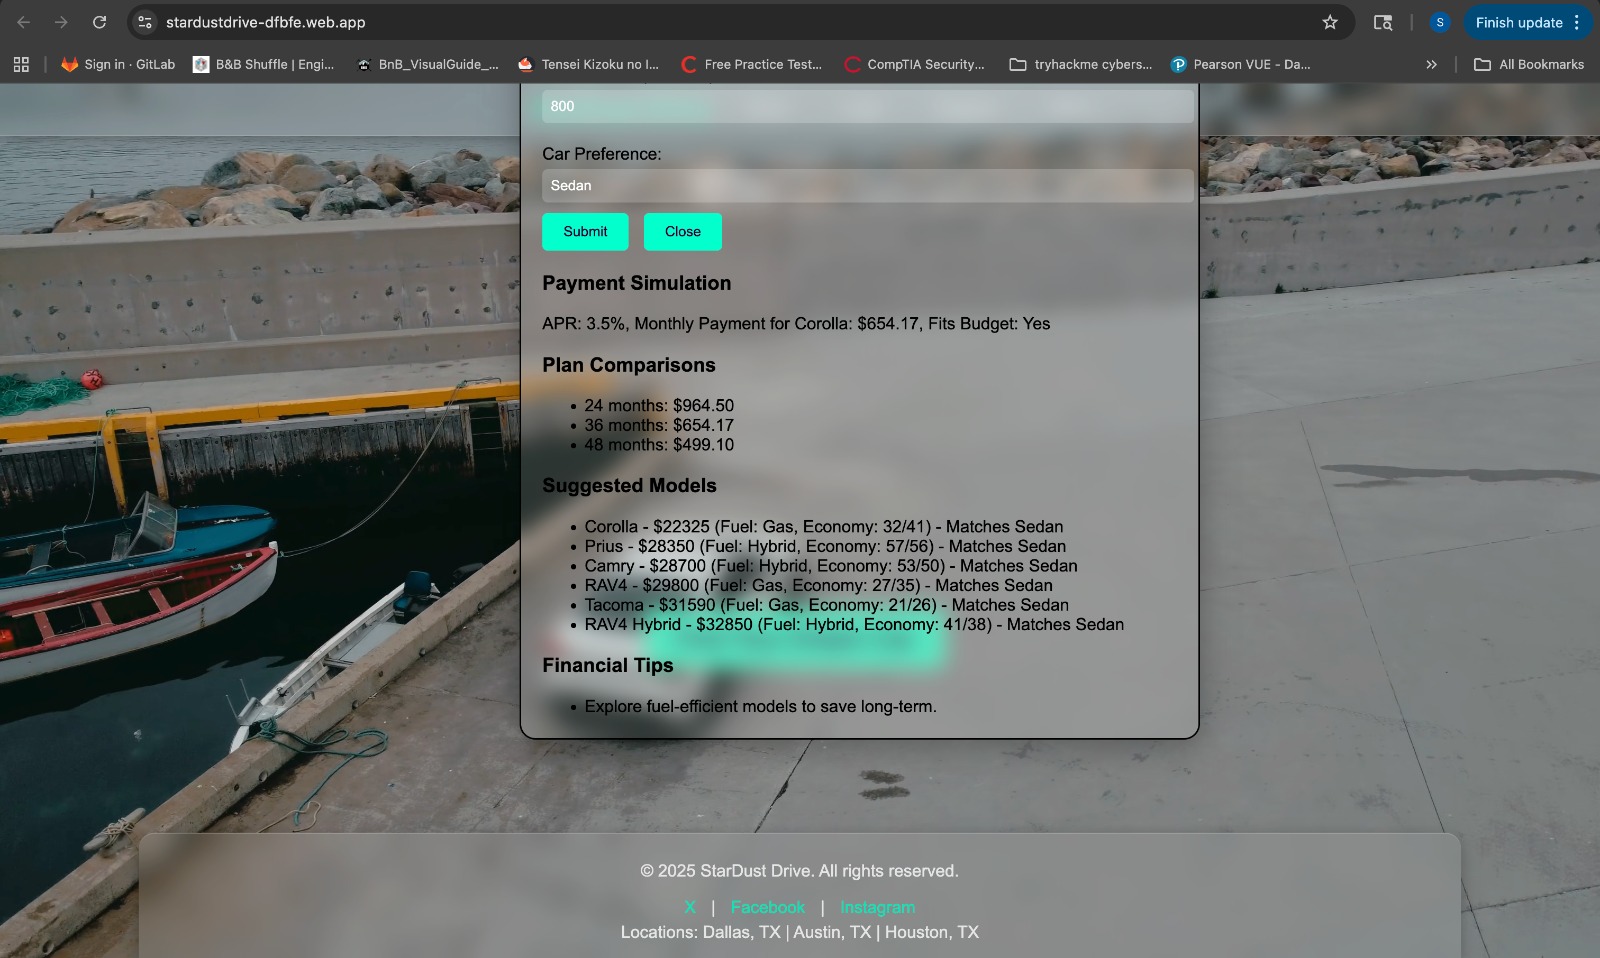Viewport: 1600px width, 958px height.
Task: Click the Locations line in footer
Action: point(799,932)
